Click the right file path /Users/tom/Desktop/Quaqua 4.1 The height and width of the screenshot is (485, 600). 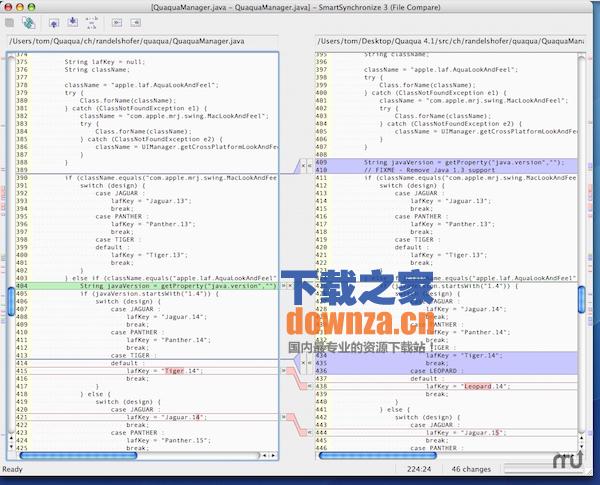pos(451,41)
